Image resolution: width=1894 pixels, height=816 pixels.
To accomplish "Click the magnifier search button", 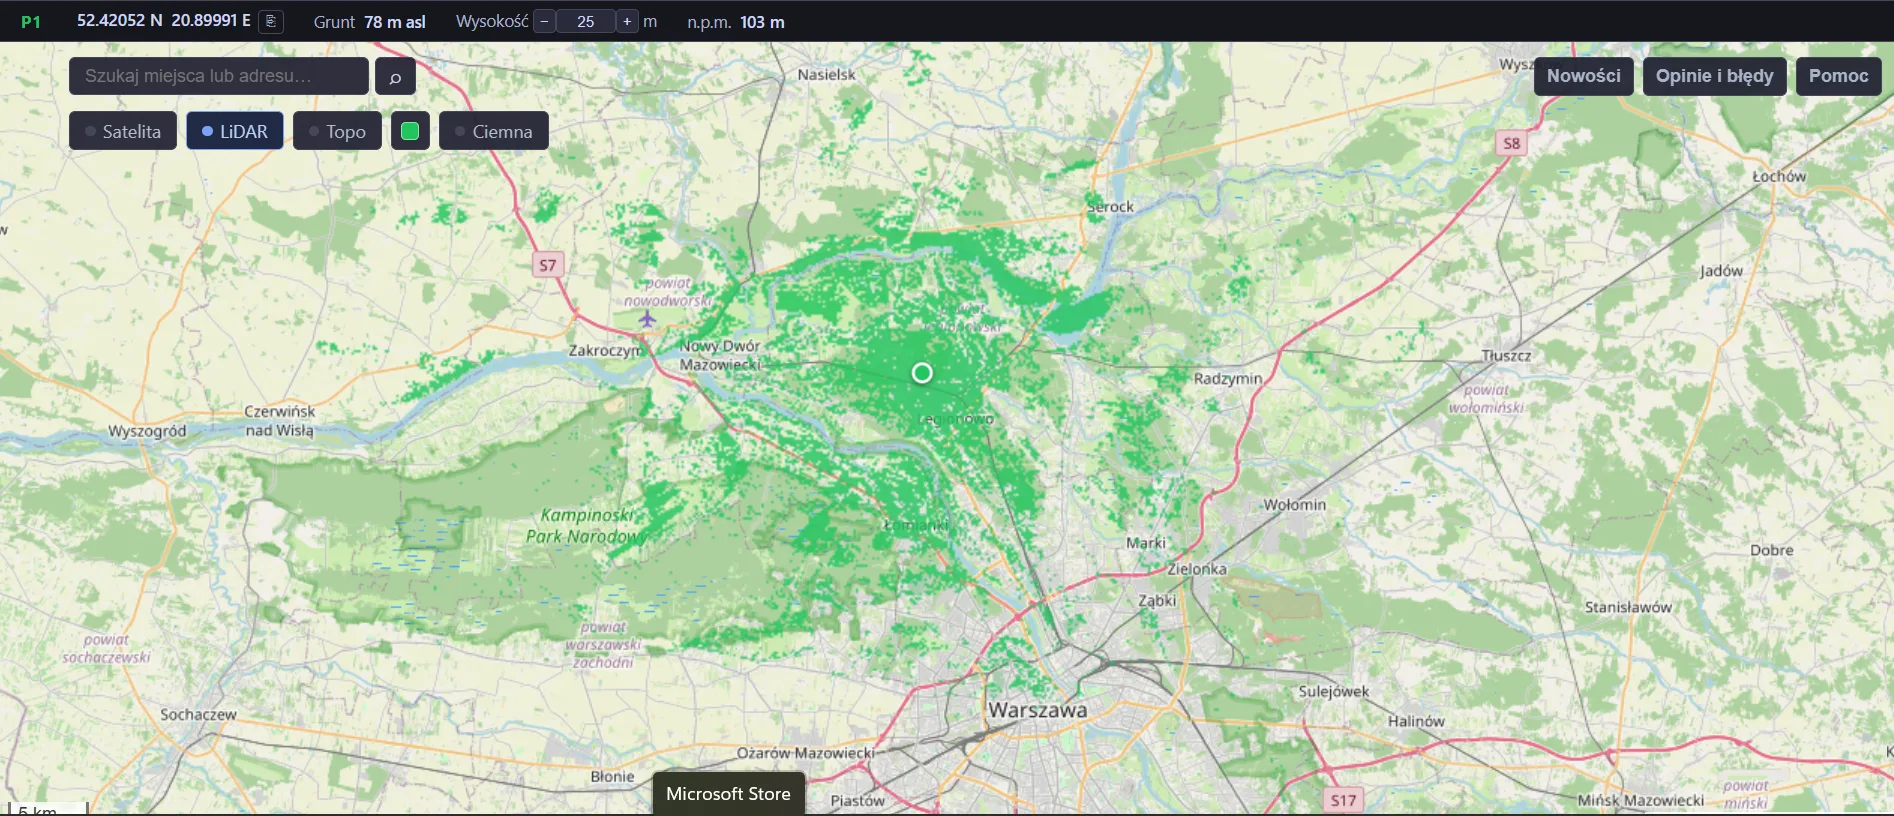I will (395, 77).
